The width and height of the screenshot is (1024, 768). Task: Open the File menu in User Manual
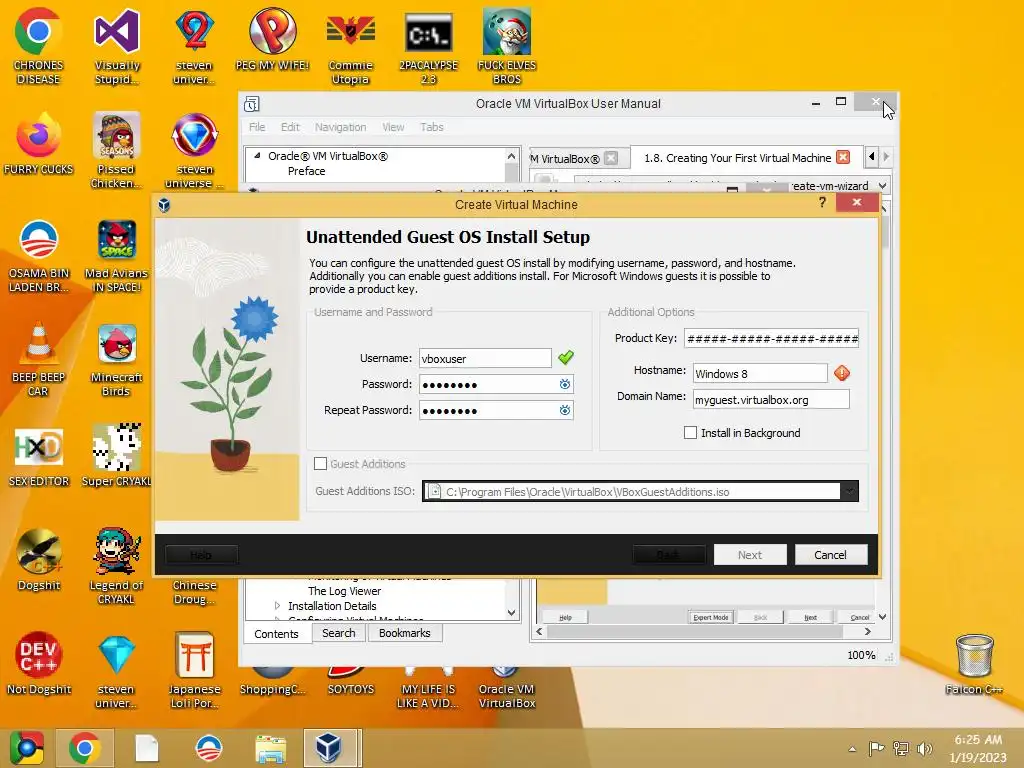point(257,127)
